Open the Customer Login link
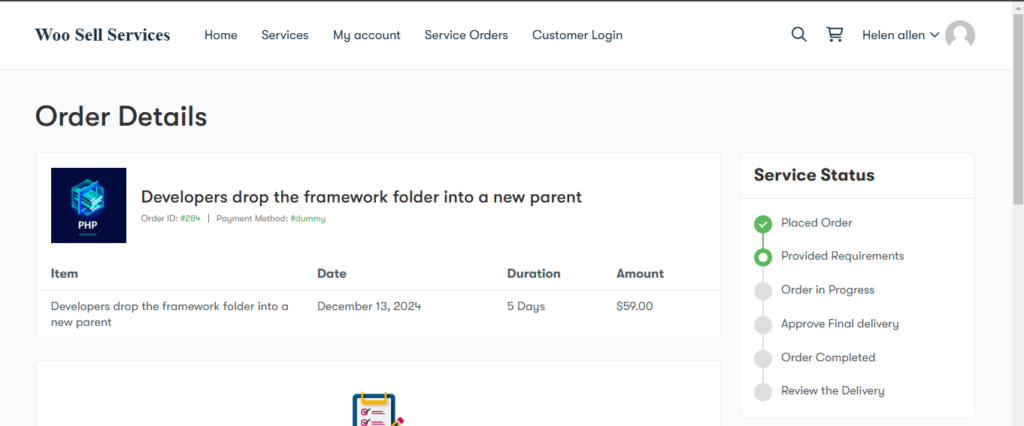 (x=577, y=35)
